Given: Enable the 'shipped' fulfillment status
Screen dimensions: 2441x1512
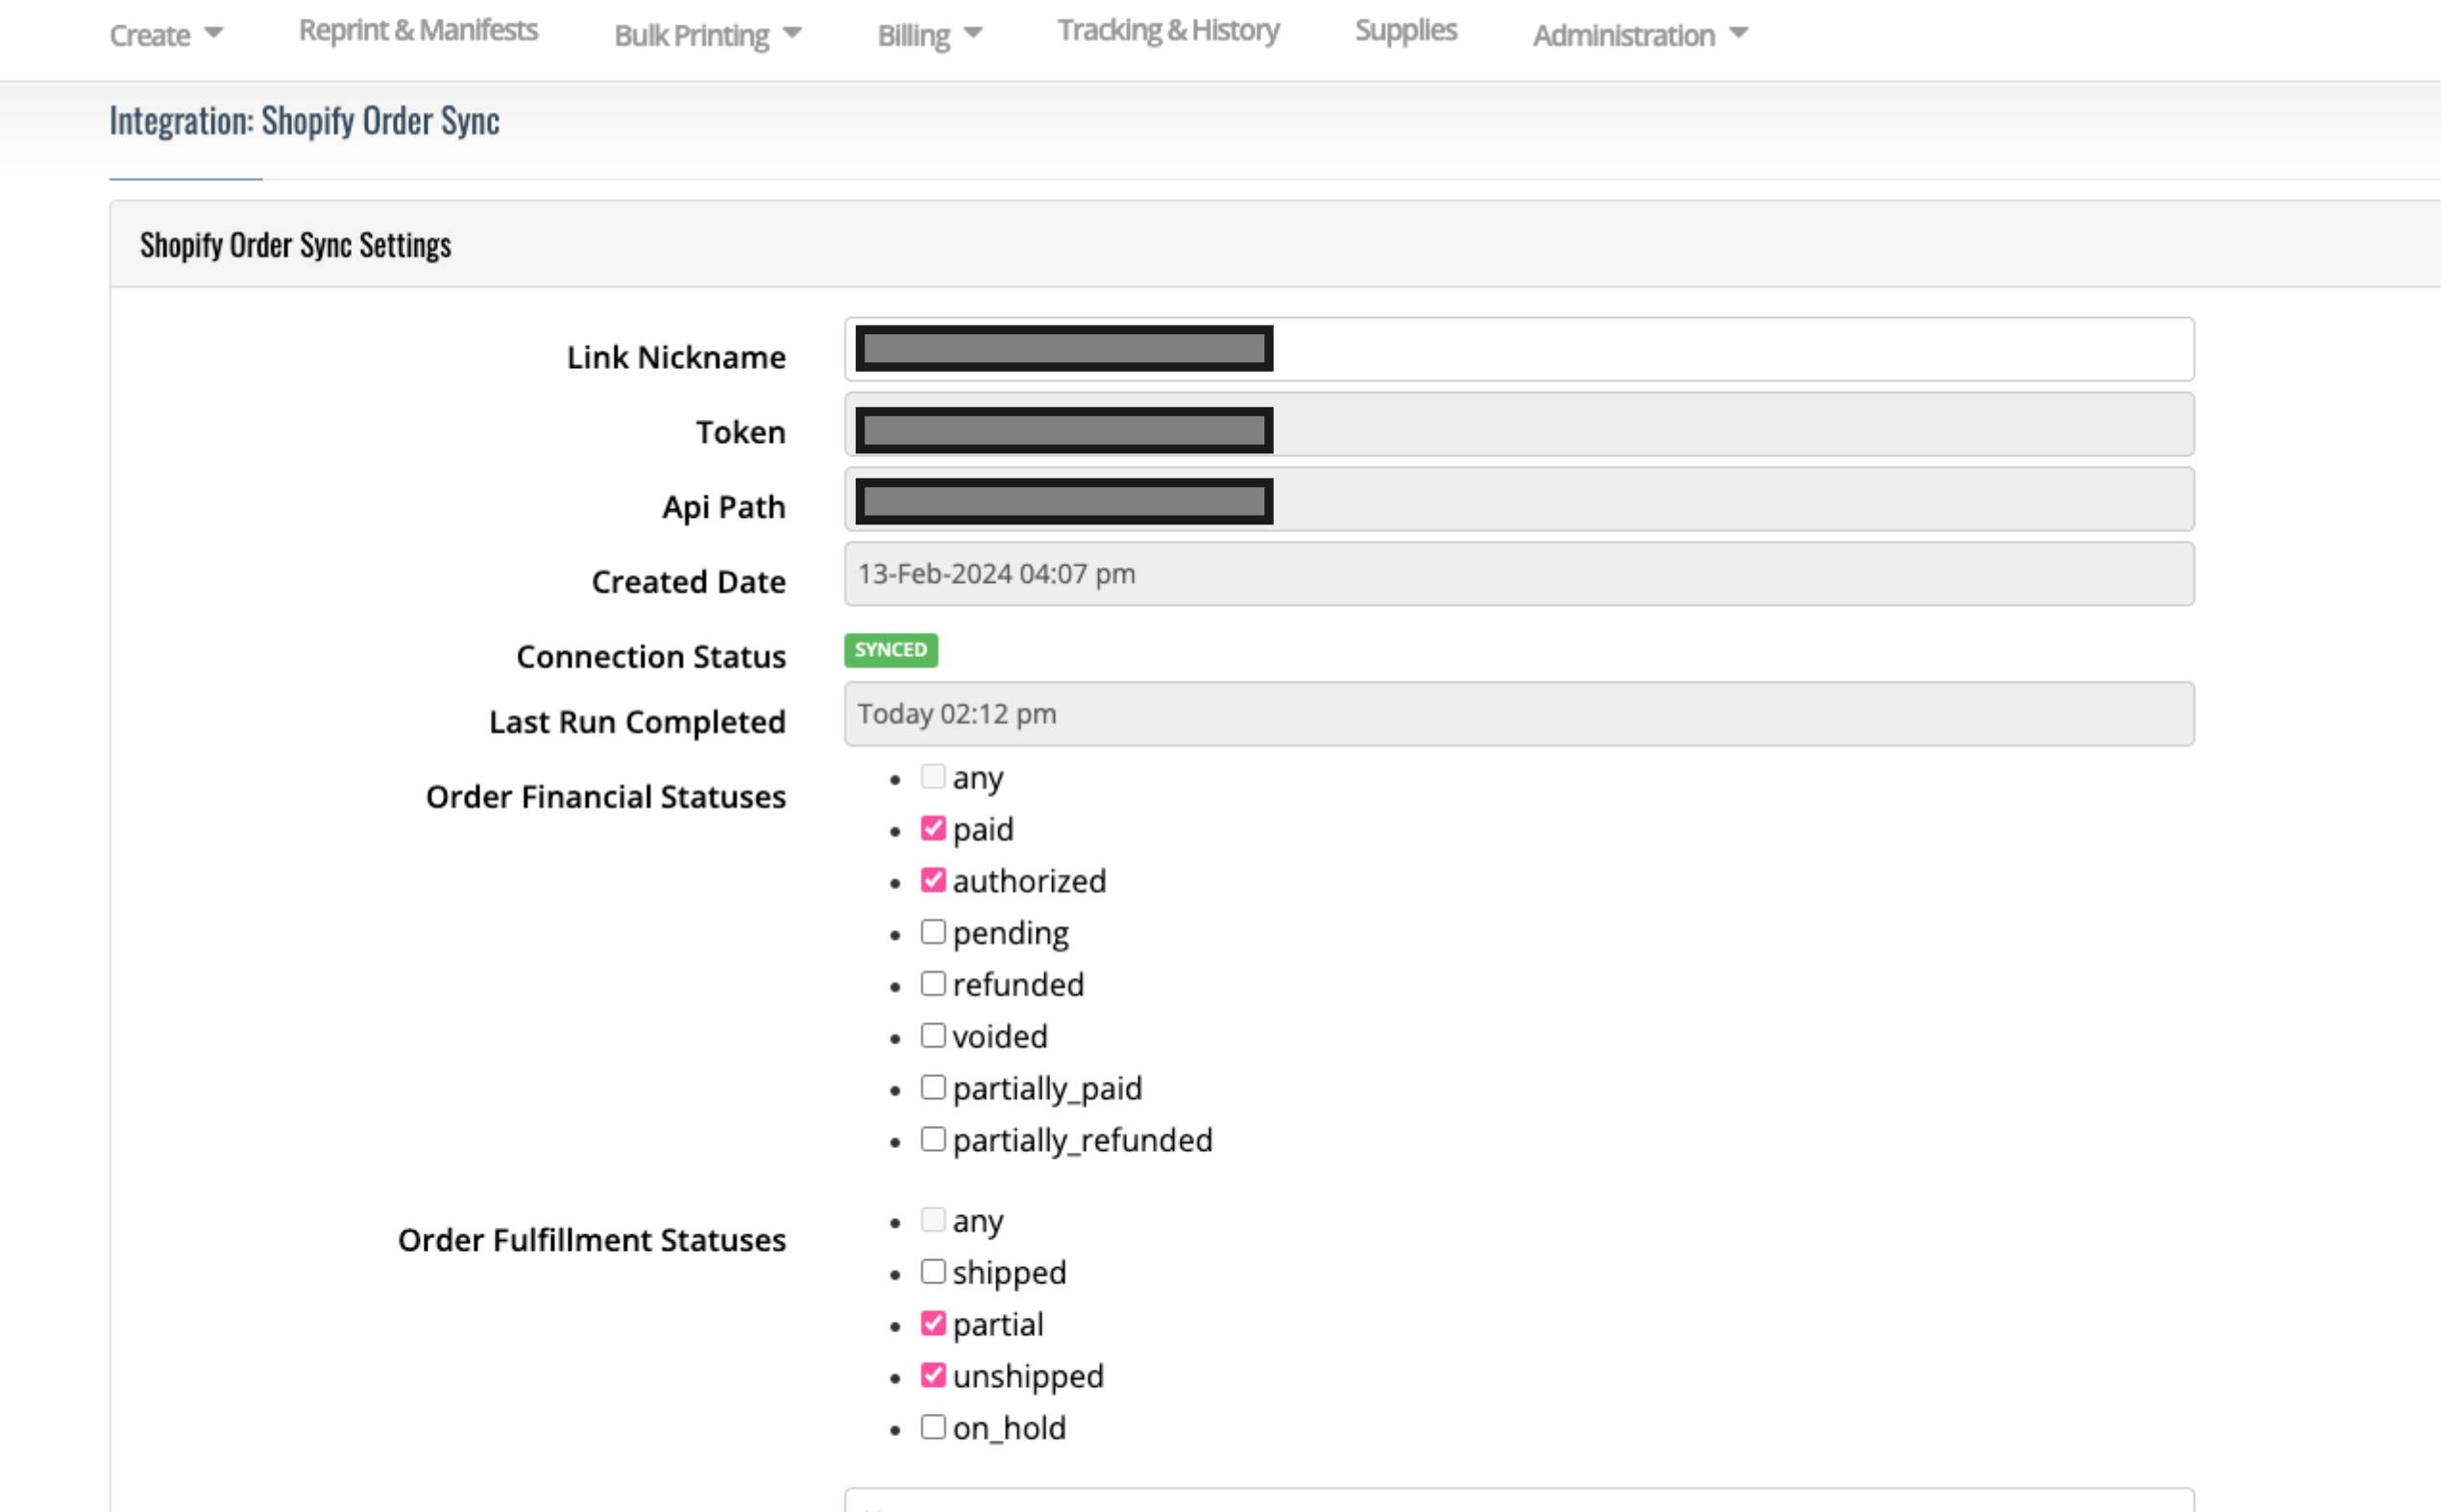Looking at the screenshot, I should click(x=932, y=1272).
